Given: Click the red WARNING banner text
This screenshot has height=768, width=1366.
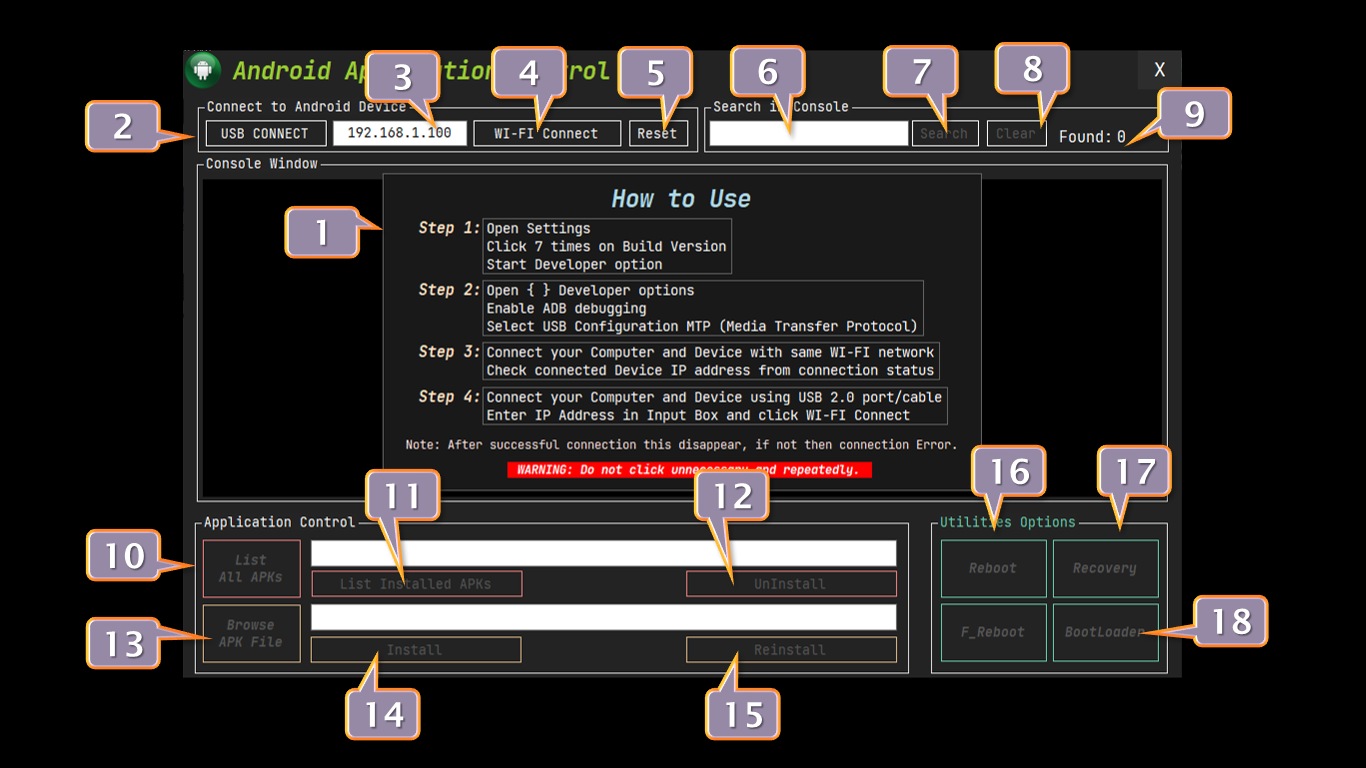Looking at the screenshot, I should (689, 469).
